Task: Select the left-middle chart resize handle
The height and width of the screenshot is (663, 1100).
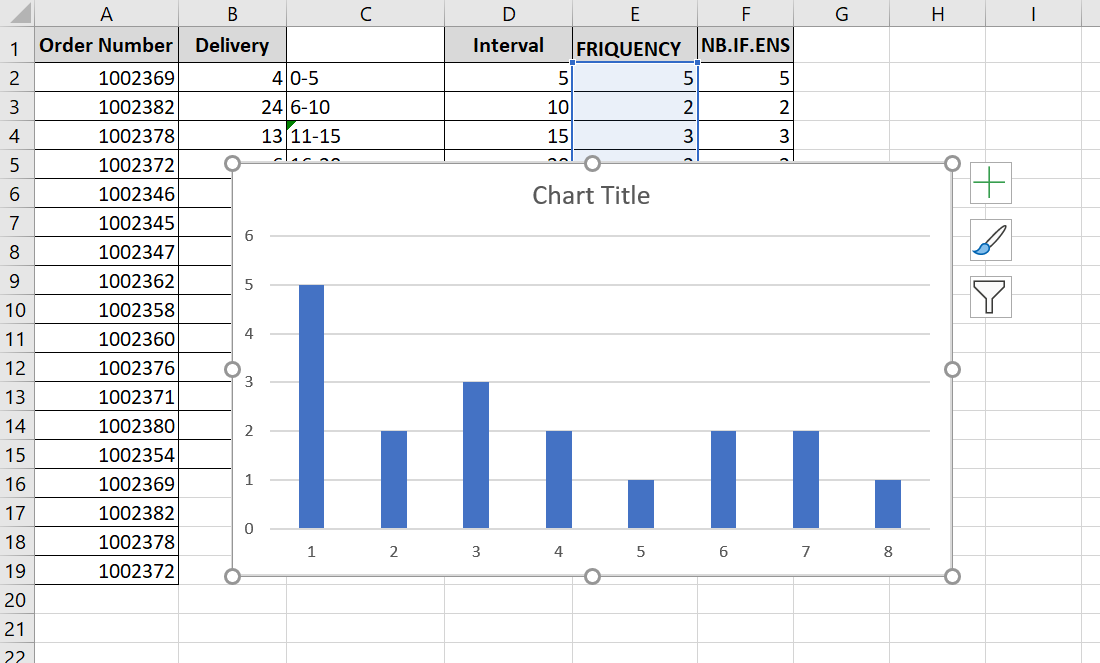Action: click(232, 370)
